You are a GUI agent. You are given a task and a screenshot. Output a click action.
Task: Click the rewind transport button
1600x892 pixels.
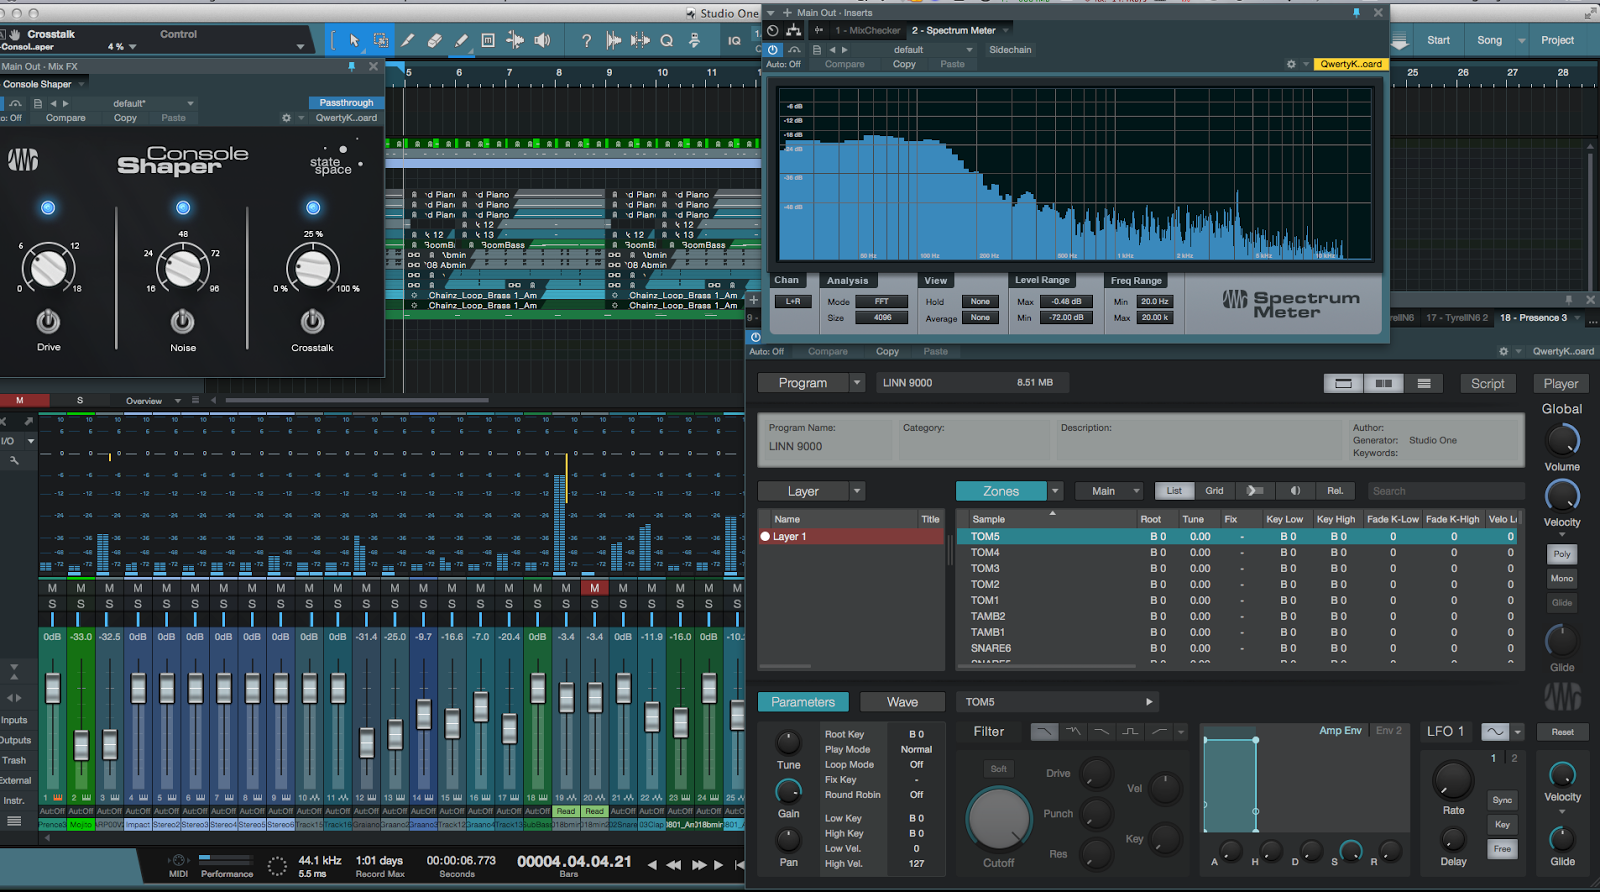pos(674,864)
